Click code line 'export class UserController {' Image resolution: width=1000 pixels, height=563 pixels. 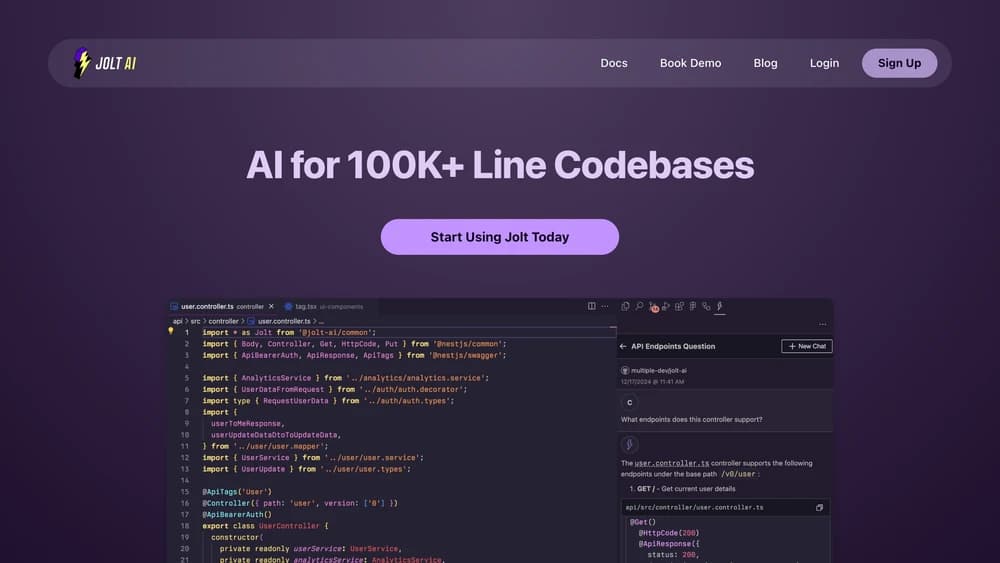265,526
